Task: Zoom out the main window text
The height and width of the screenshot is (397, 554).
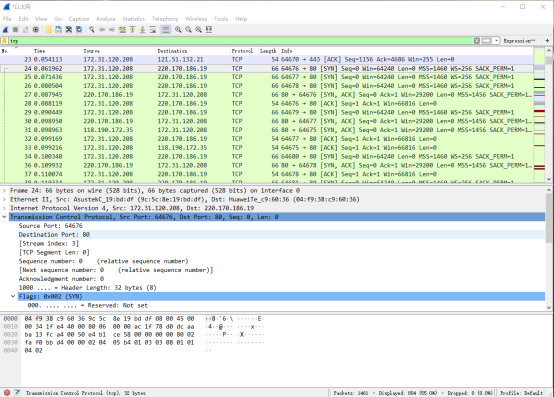Action: pos(188,30)
